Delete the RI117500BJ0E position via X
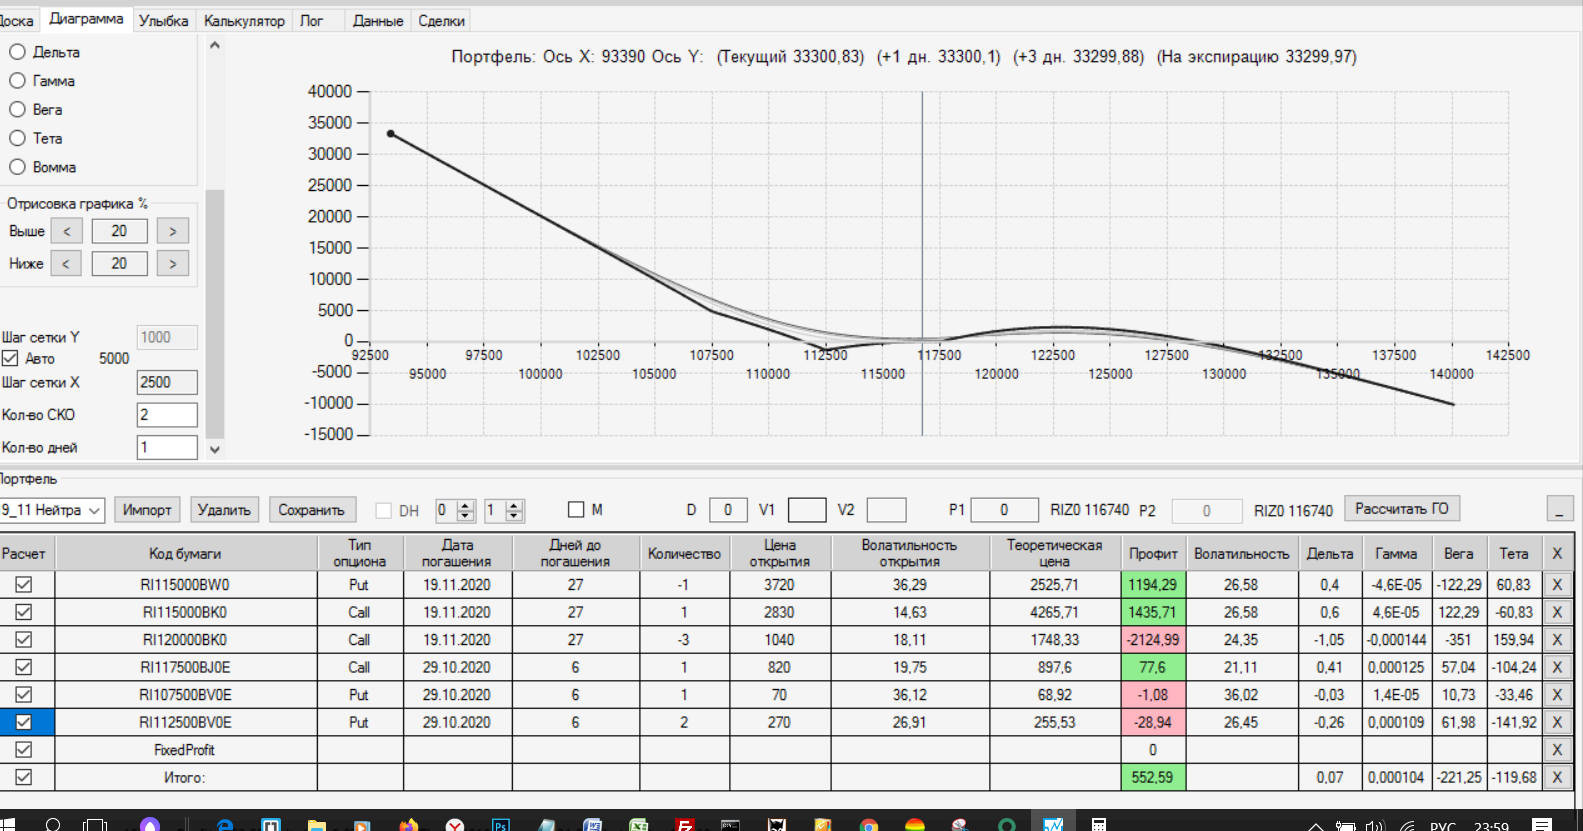1583x831 pixels. (1557, 667)
